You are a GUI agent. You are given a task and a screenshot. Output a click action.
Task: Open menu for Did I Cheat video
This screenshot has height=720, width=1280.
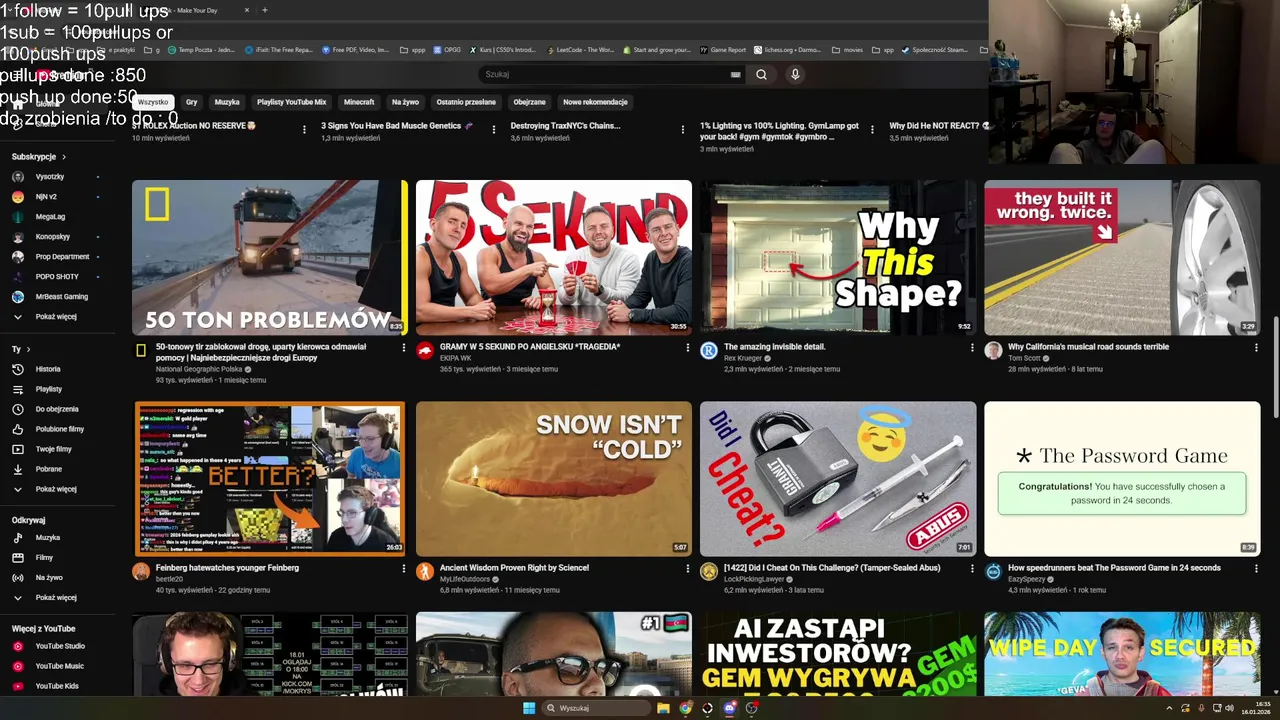[x=972, y=569]
